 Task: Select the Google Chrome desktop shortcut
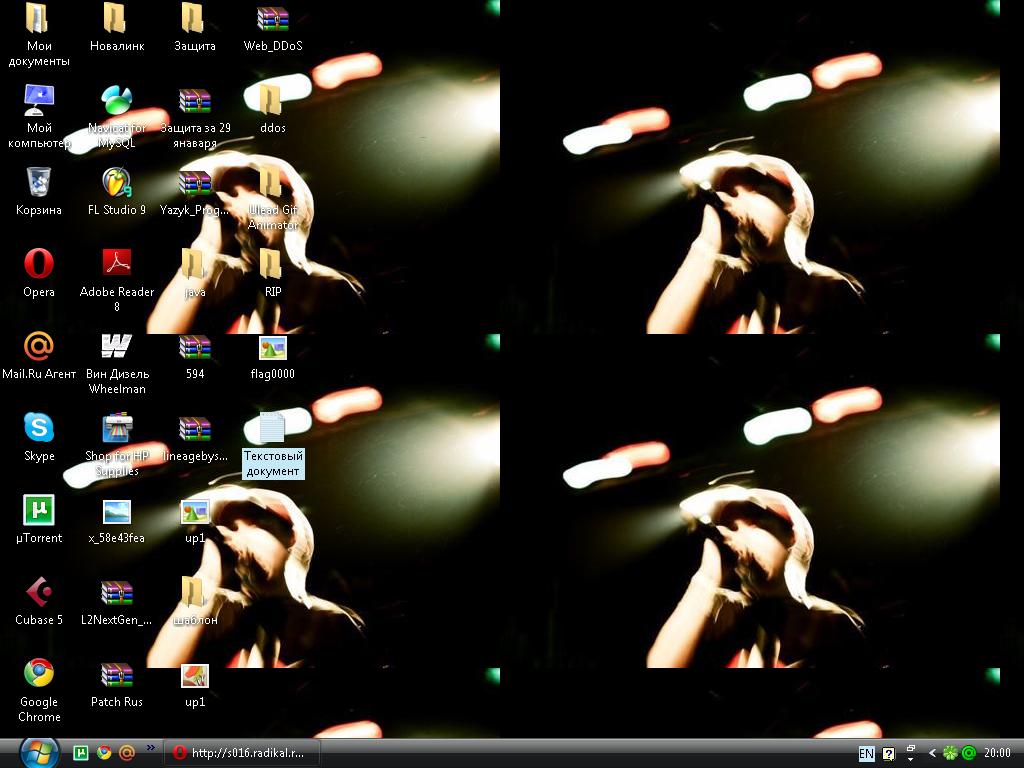coord(39,674)
